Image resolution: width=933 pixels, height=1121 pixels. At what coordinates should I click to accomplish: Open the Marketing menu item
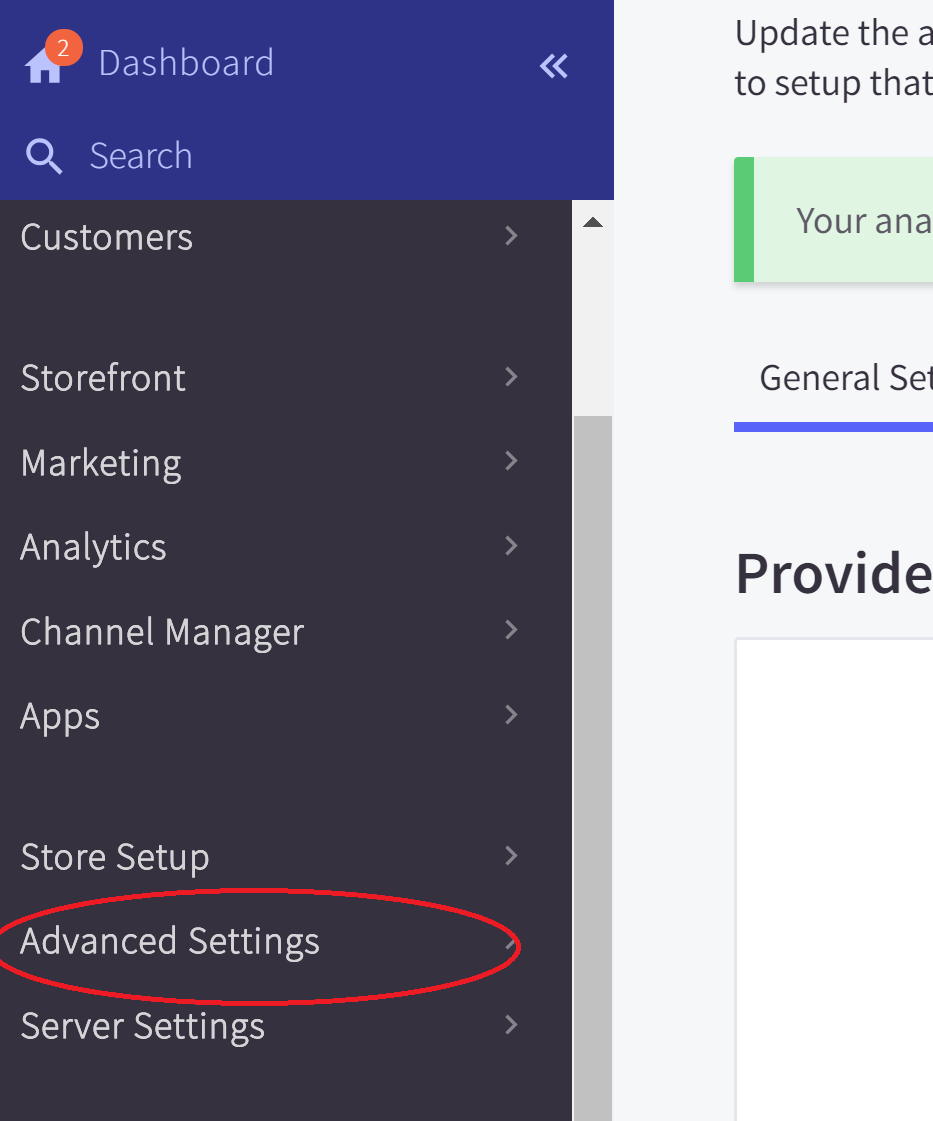[x=101, y=463]
